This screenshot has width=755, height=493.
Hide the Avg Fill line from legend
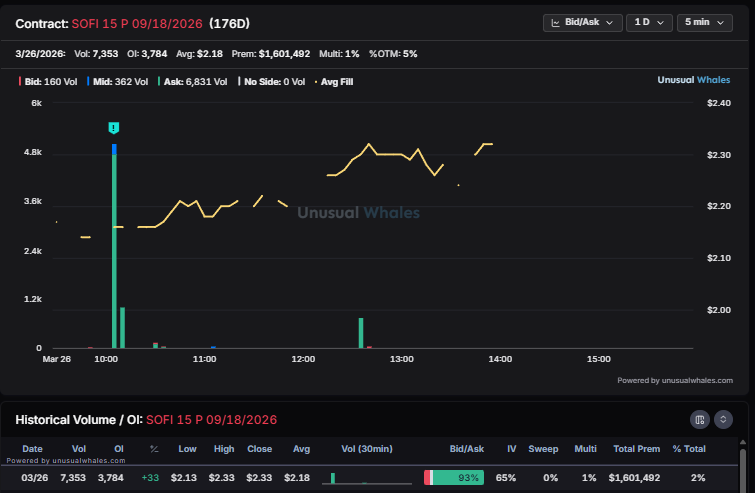(334, 82)
